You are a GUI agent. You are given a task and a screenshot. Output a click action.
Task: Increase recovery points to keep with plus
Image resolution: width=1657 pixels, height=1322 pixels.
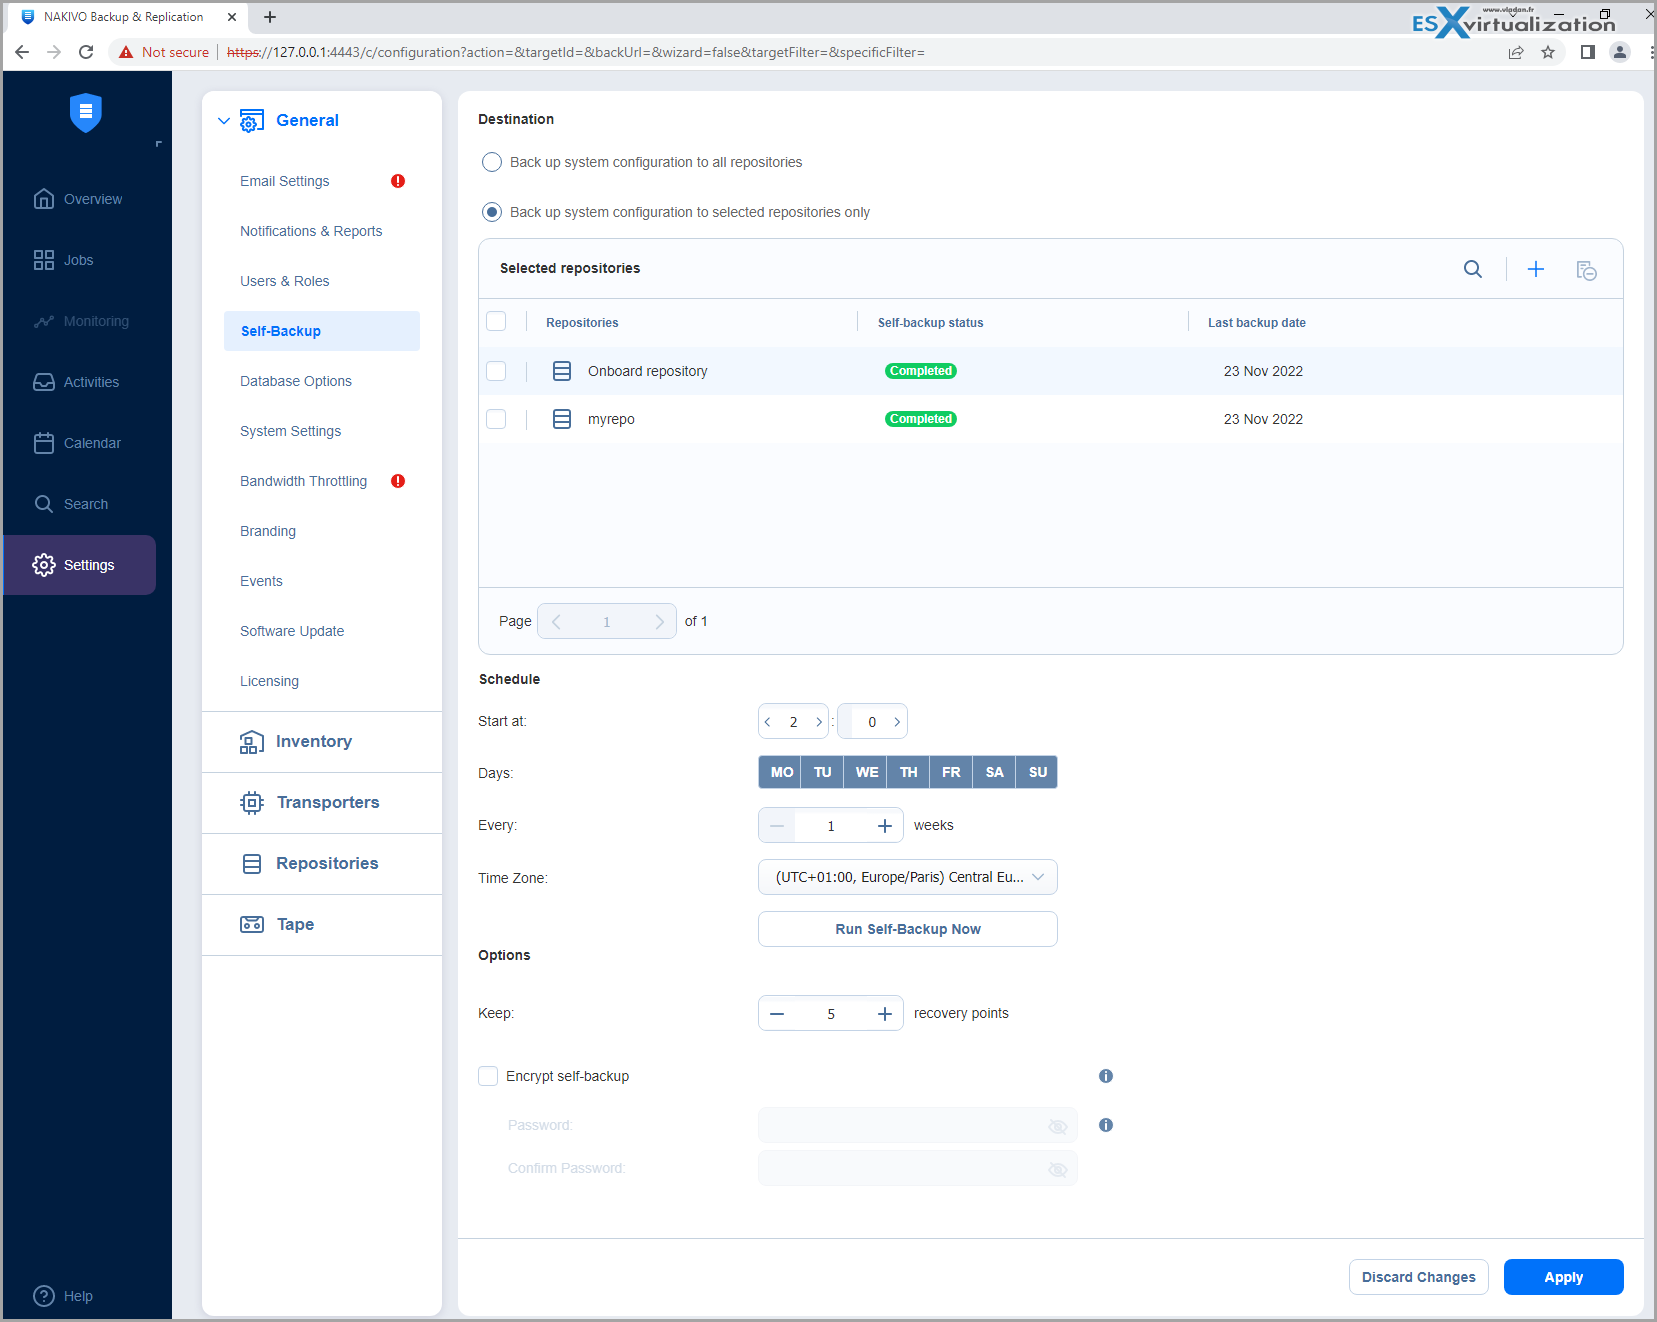pyautogui.click(x=884, y=1014)
